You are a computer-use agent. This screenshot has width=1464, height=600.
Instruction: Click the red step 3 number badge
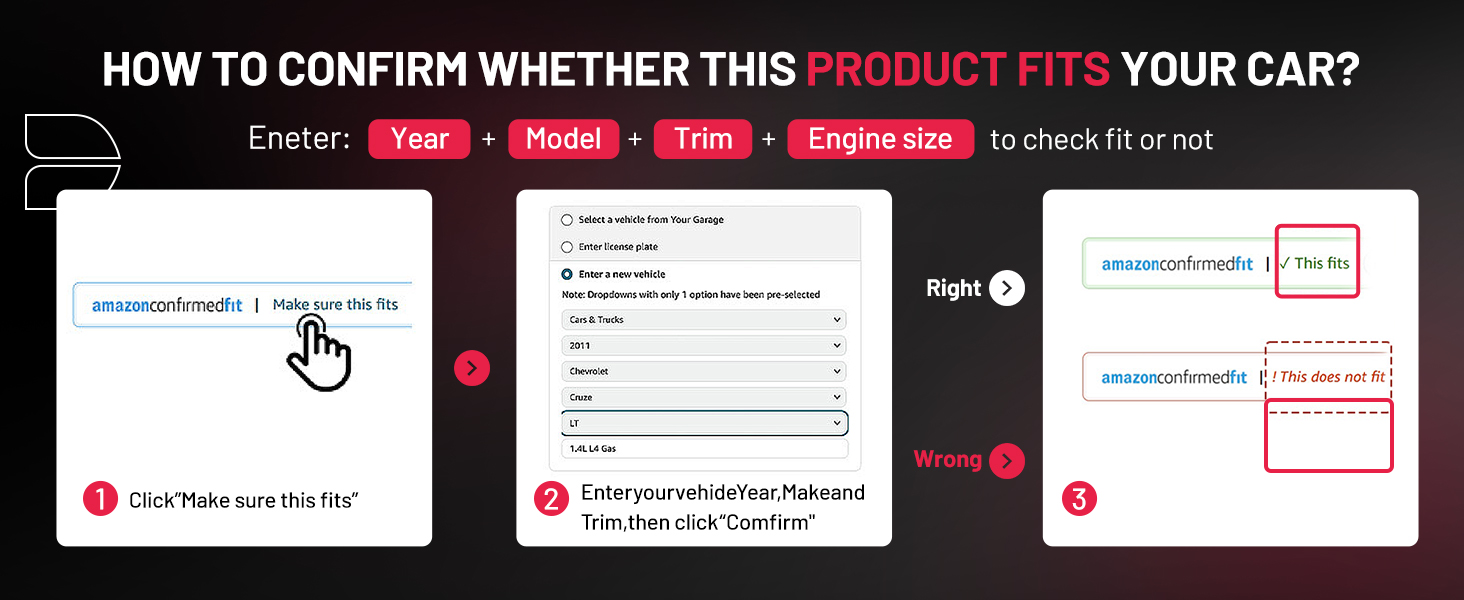click(x=1078, y=499)
